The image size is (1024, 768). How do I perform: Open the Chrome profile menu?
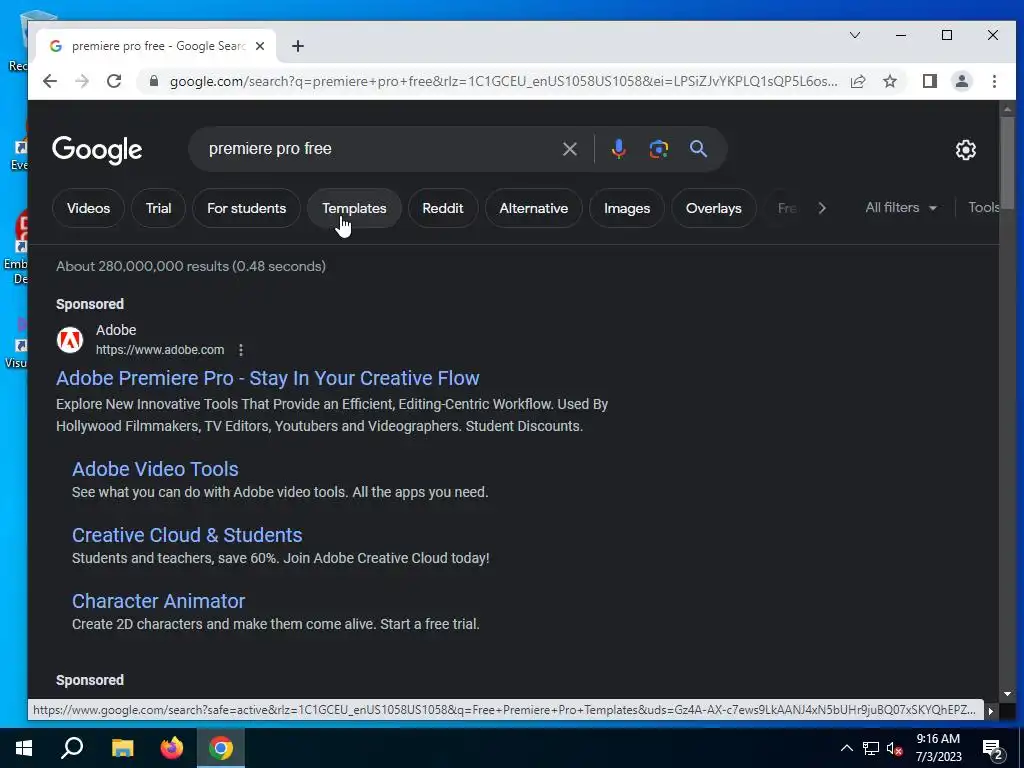[962, 81]
